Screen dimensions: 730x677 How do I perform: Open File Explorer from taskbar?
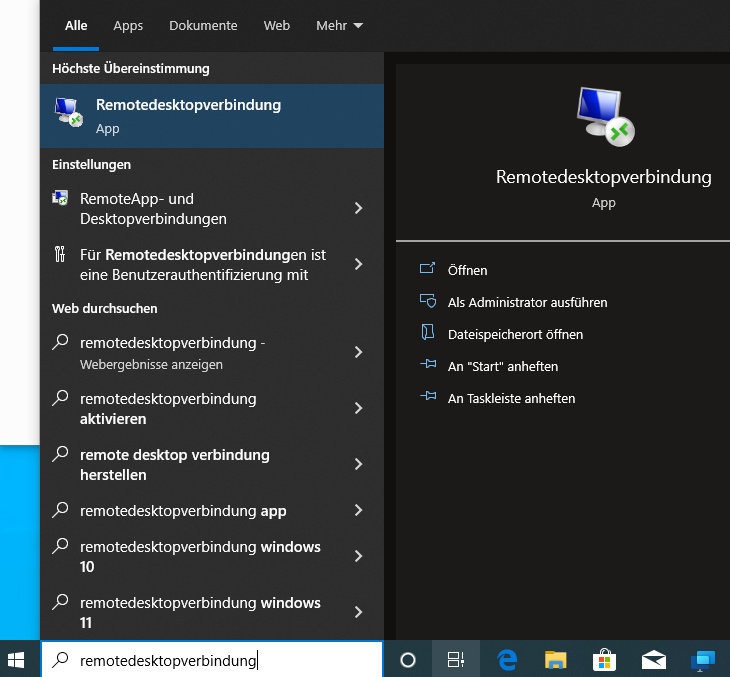(556, 660)
